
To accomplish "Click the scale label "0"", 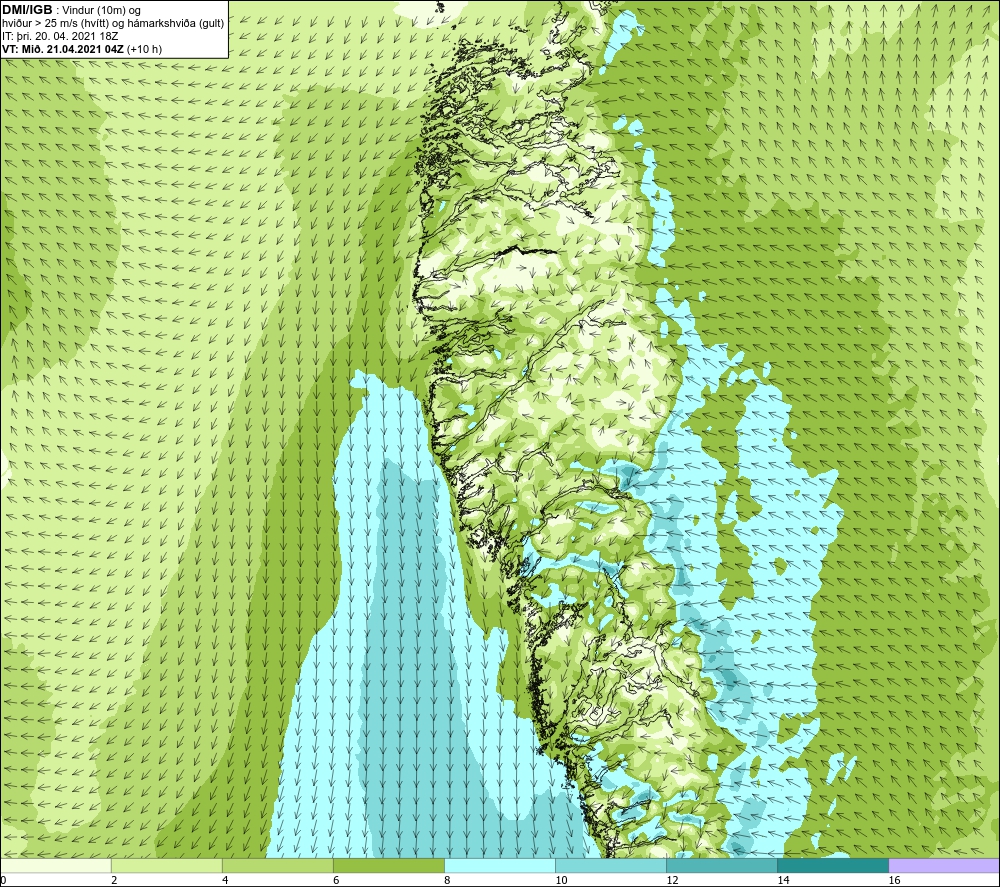I will [3, 881].
